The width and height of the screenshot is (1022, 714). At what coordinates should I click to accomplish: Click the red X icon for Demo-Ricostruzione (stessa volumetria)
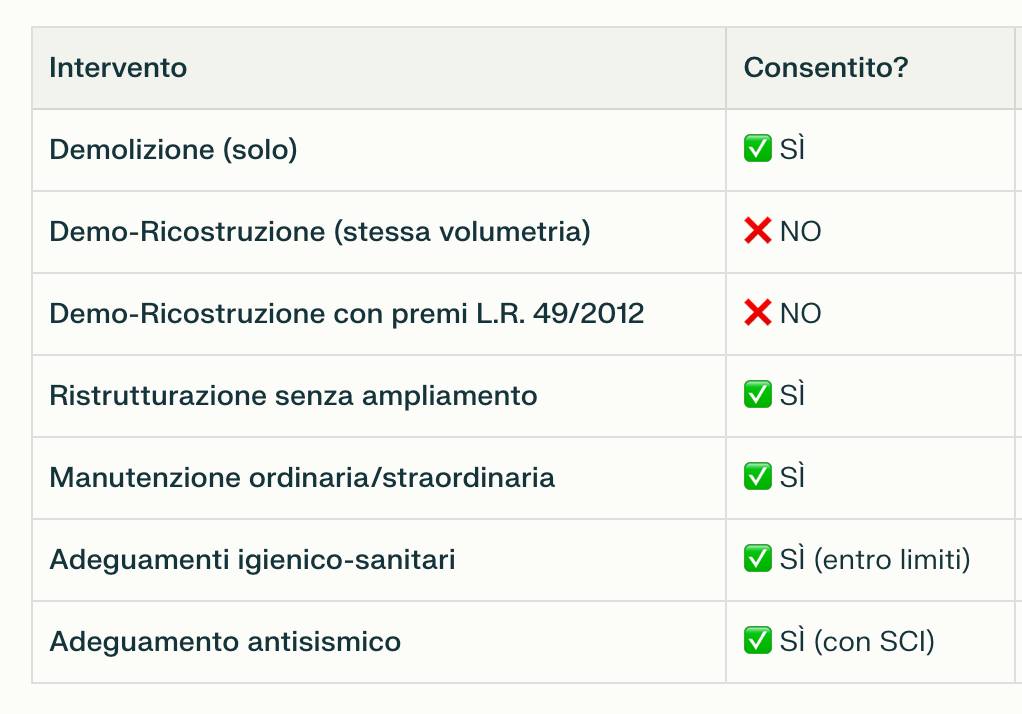pos(757,231)
